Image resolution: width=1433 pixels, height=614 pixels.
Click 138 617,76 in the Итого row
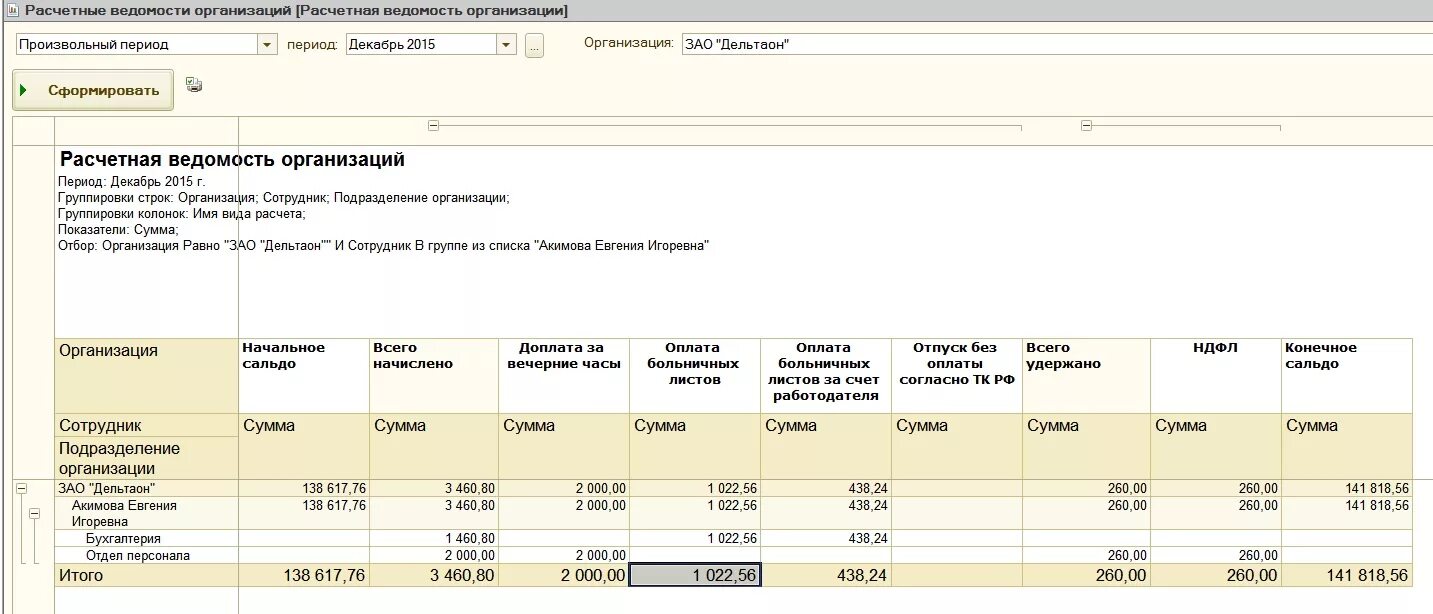click(x=304, y=575)
